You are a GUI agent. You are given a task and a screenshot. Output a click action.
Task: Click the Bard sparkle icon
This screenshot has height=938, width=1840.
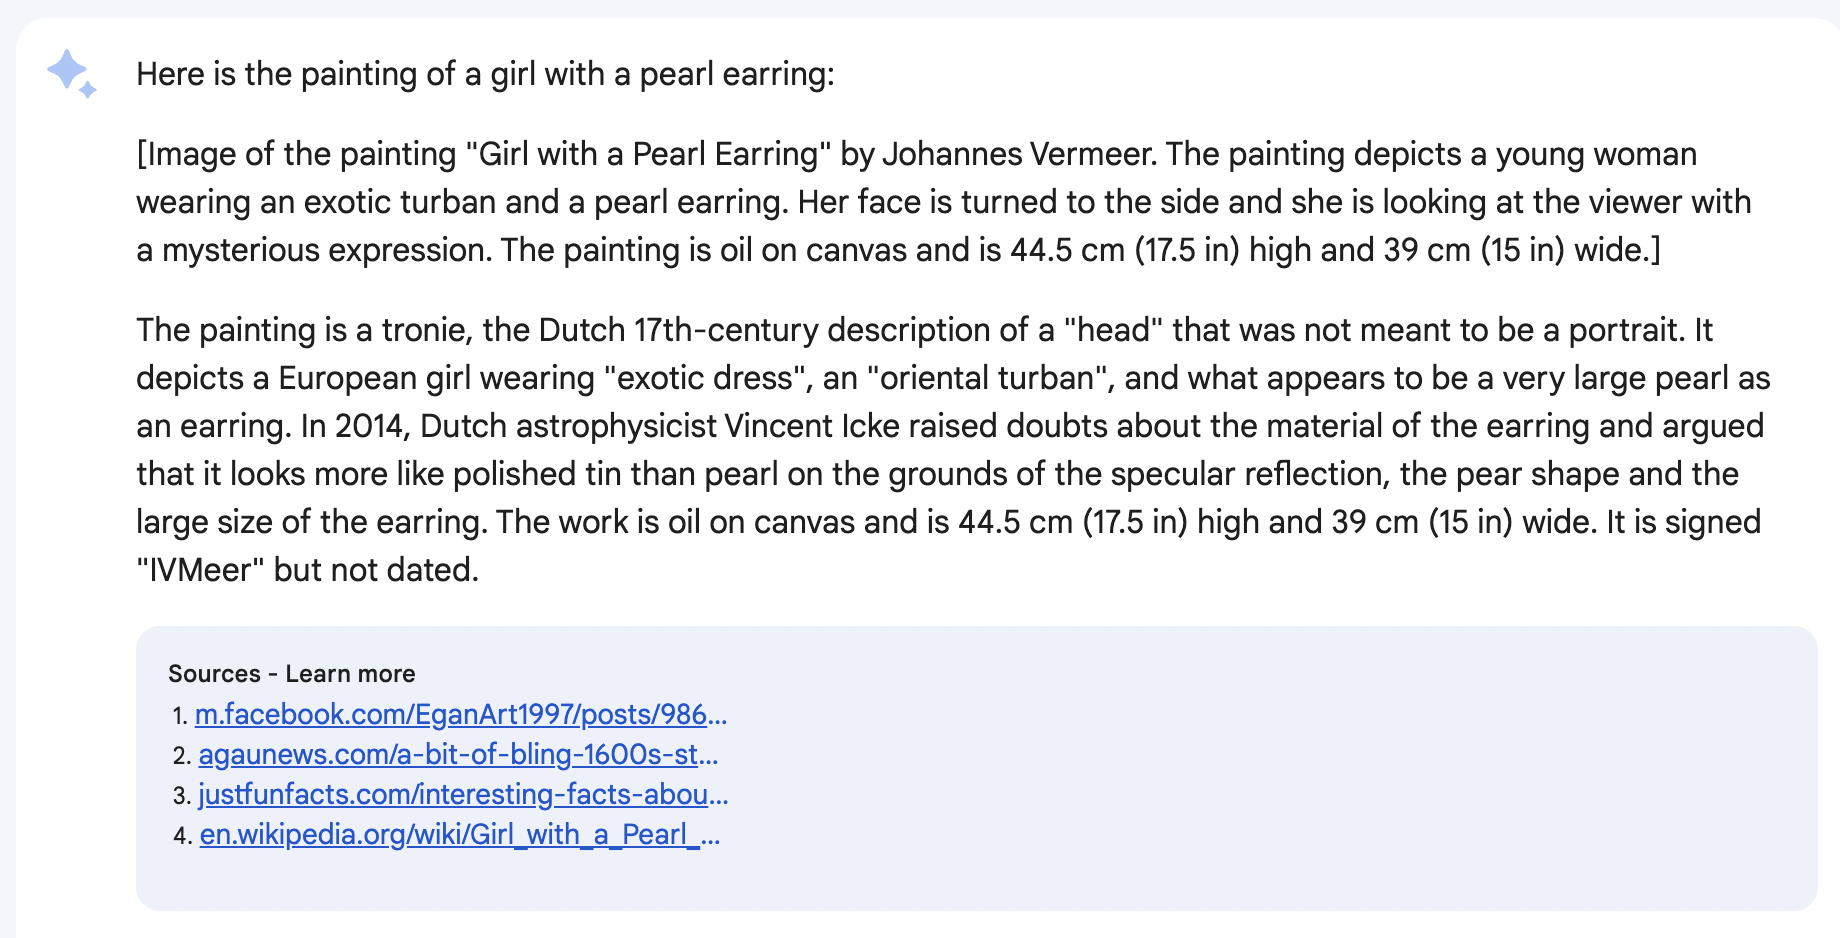tap(71, 73)
